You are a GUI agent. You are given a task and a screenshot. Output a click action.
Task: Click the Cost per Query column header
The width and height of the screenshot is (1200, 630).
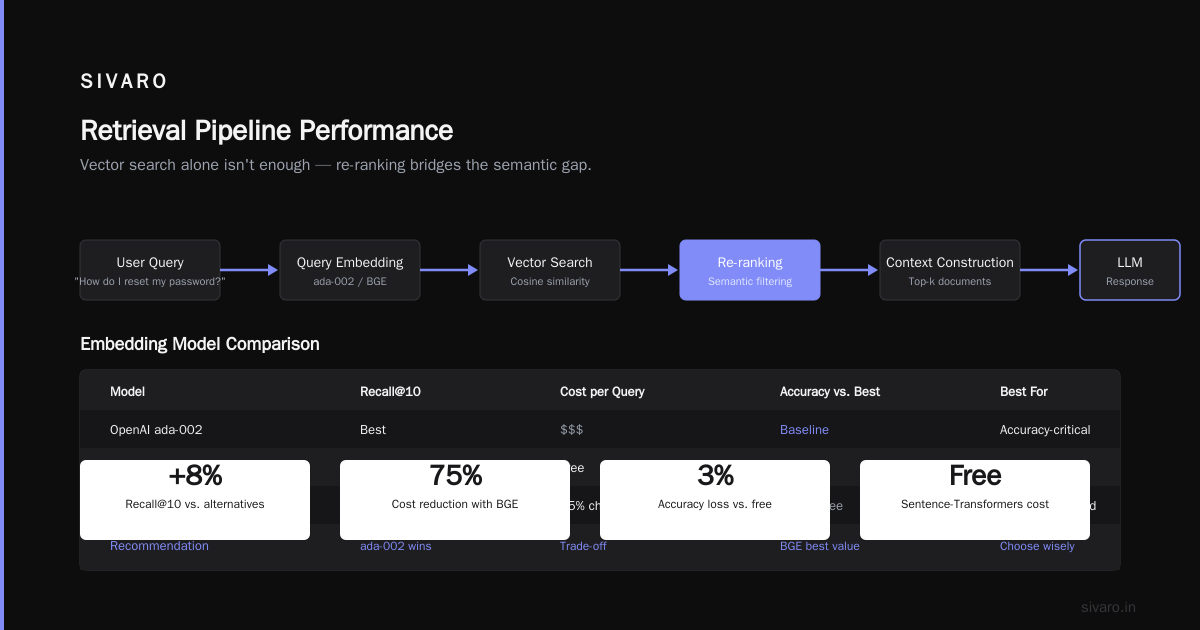tap(602, 391)
